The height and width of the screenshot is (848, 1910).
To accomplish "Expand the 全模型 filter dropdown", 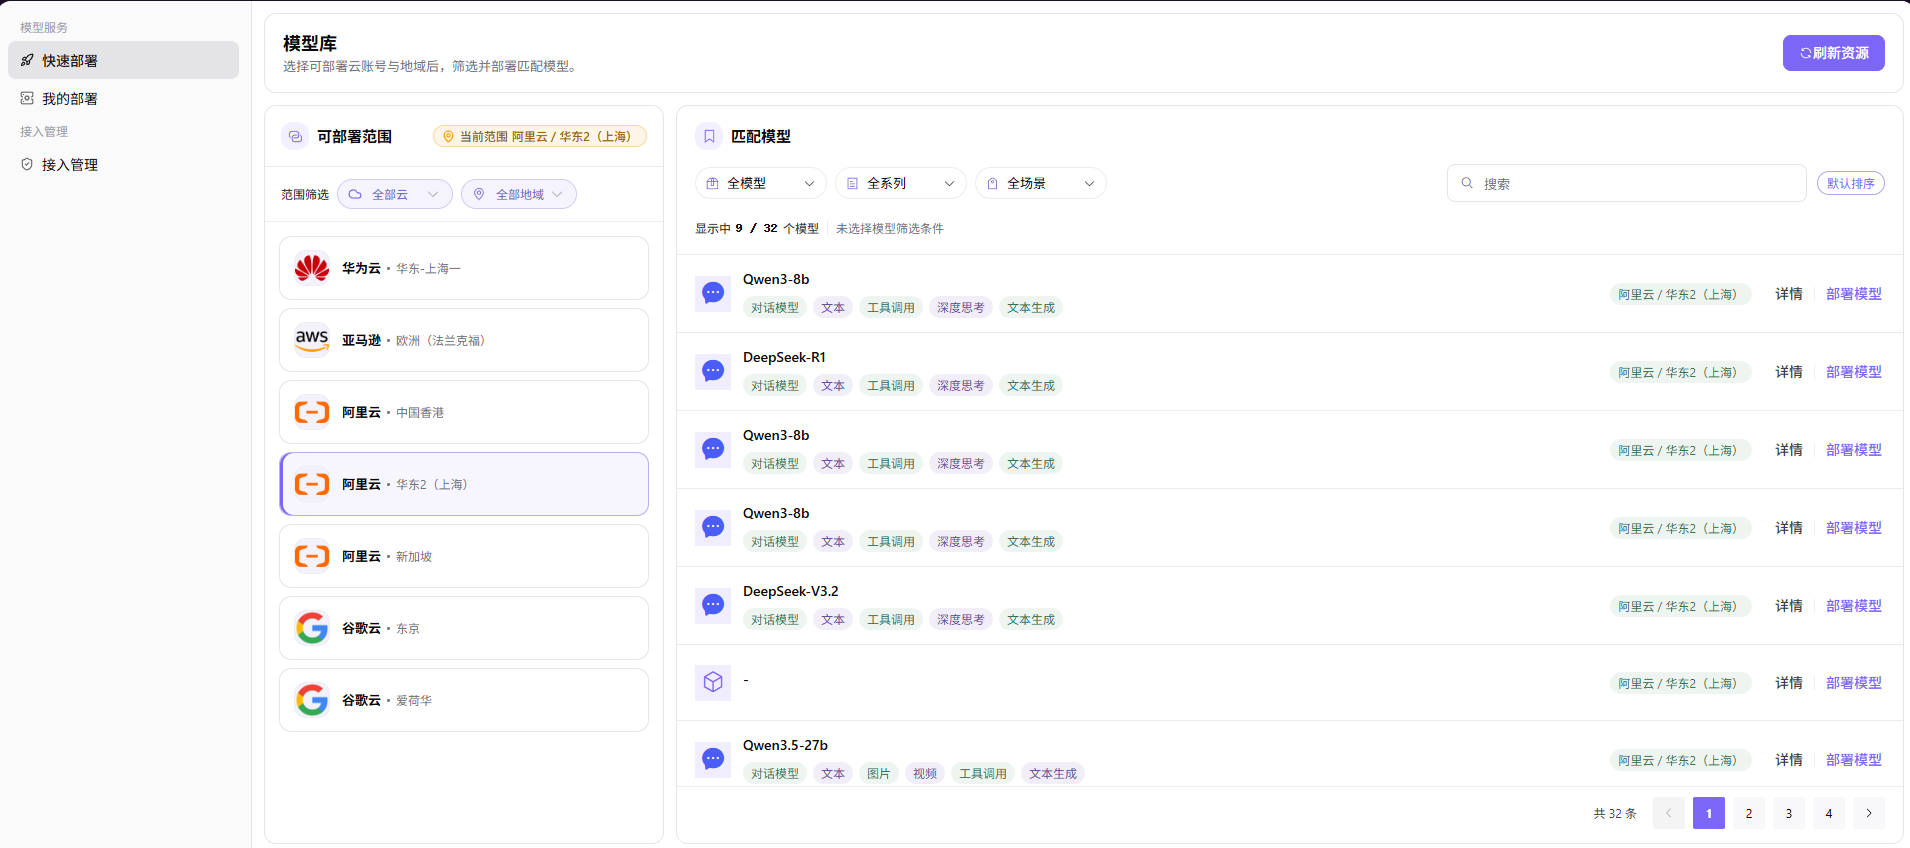I will [761, 183].
